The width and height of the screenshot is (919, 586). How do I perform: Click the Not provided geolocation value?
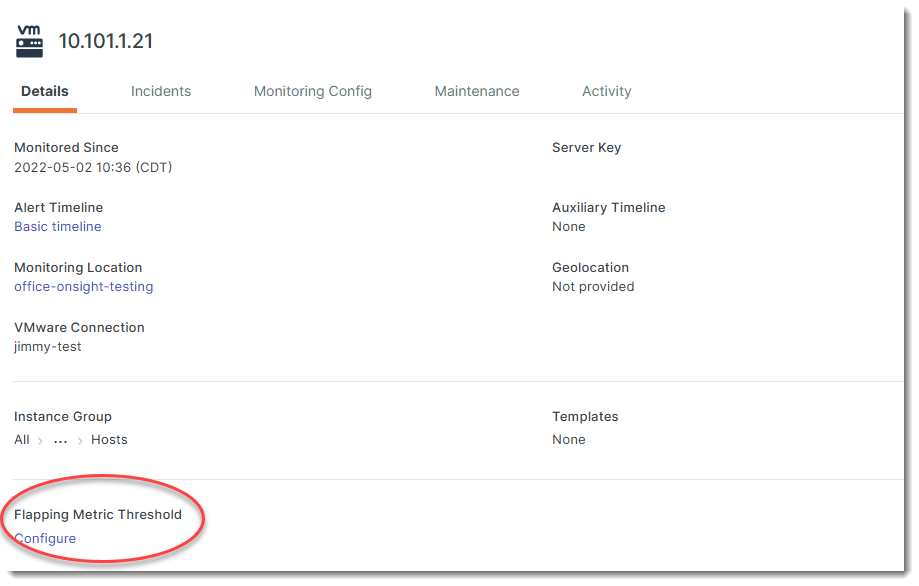pyautogui.click(x=593, y=287)
